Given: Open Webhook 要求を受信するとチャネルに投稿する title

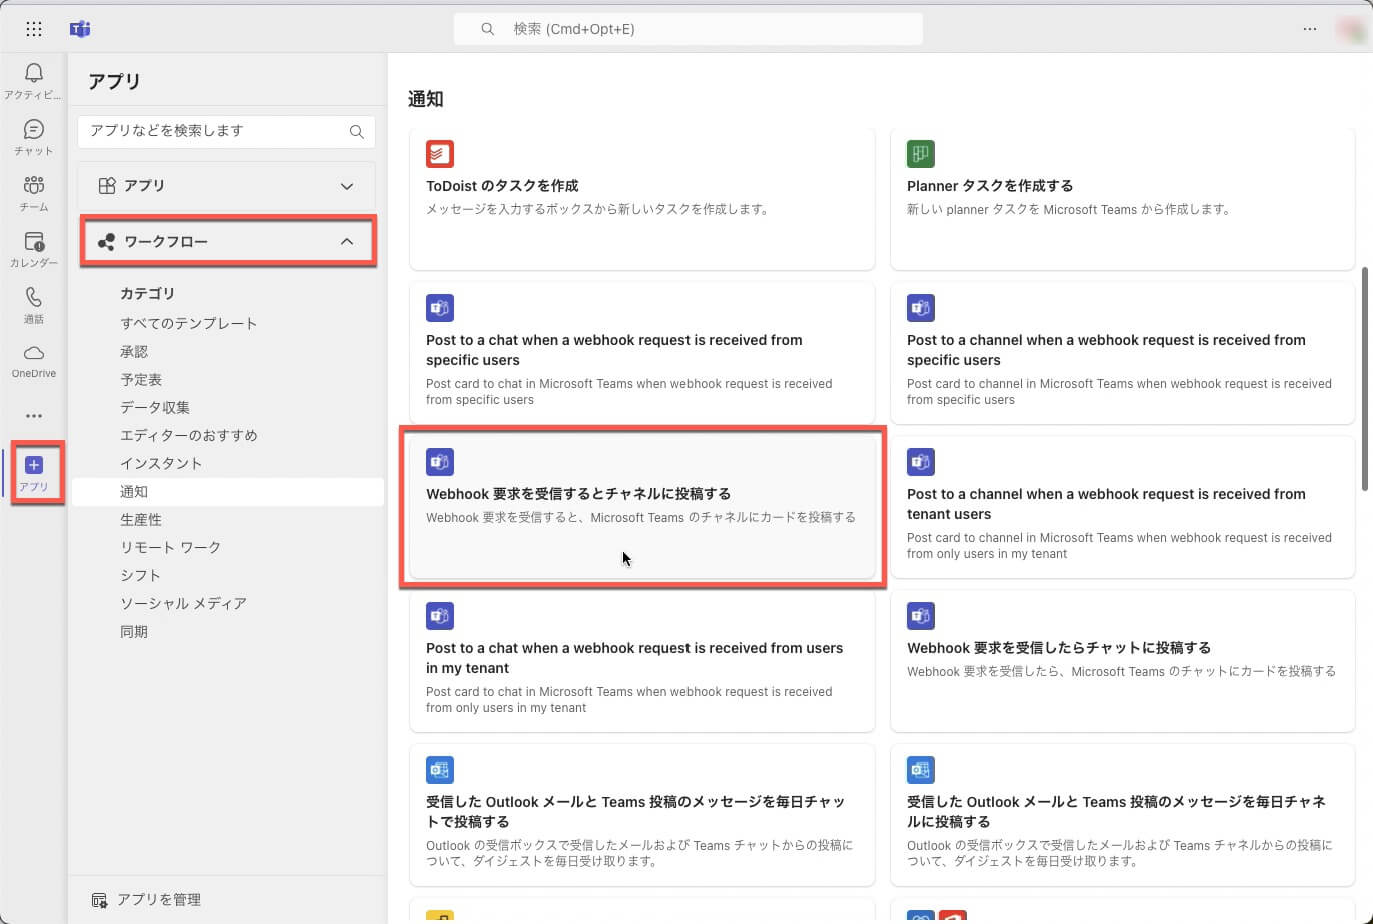Looking at the screenshot, I should (x=578, y=494).
